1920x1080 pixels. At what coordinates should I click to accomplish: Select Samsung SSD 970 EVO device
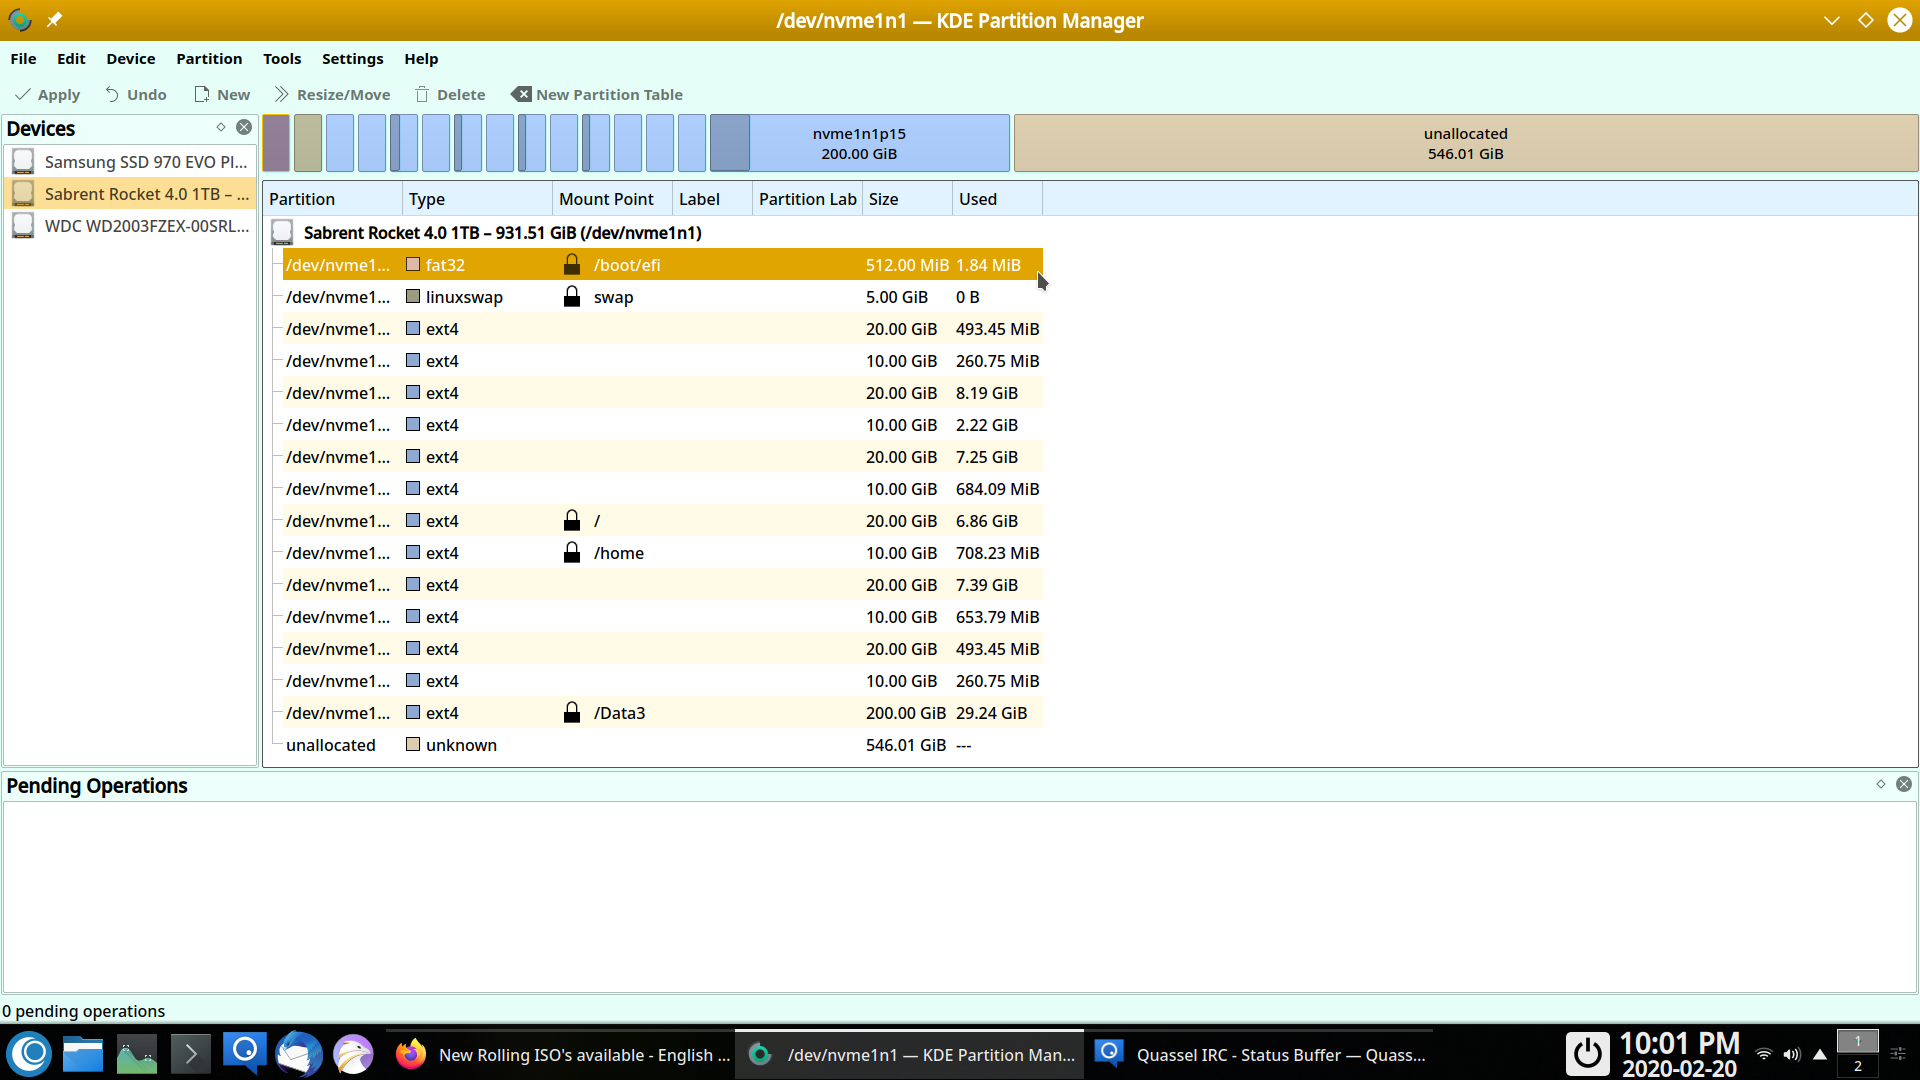[x=130, y=162]
